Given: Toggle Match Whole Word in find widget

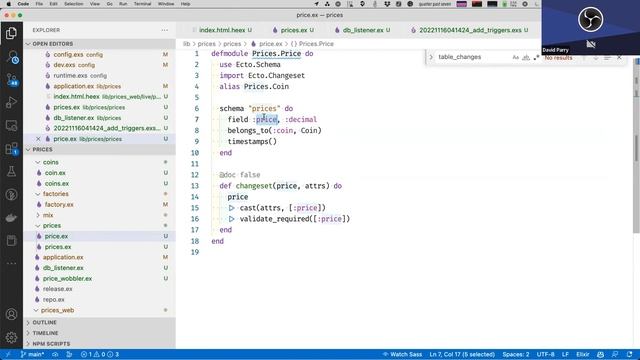Looking at the screenshot, I should (x=526, y=58).
